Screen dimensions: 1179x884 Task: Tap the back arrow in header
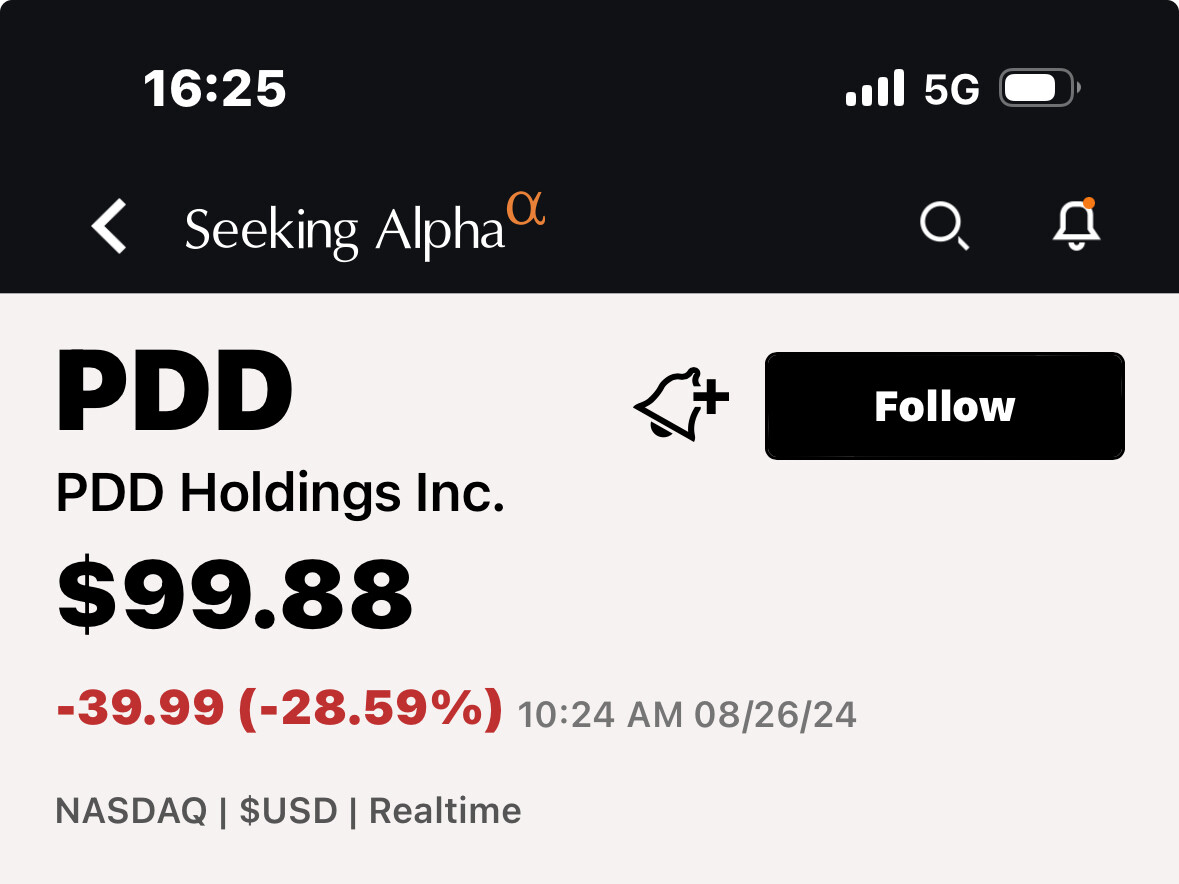(110, 226)
